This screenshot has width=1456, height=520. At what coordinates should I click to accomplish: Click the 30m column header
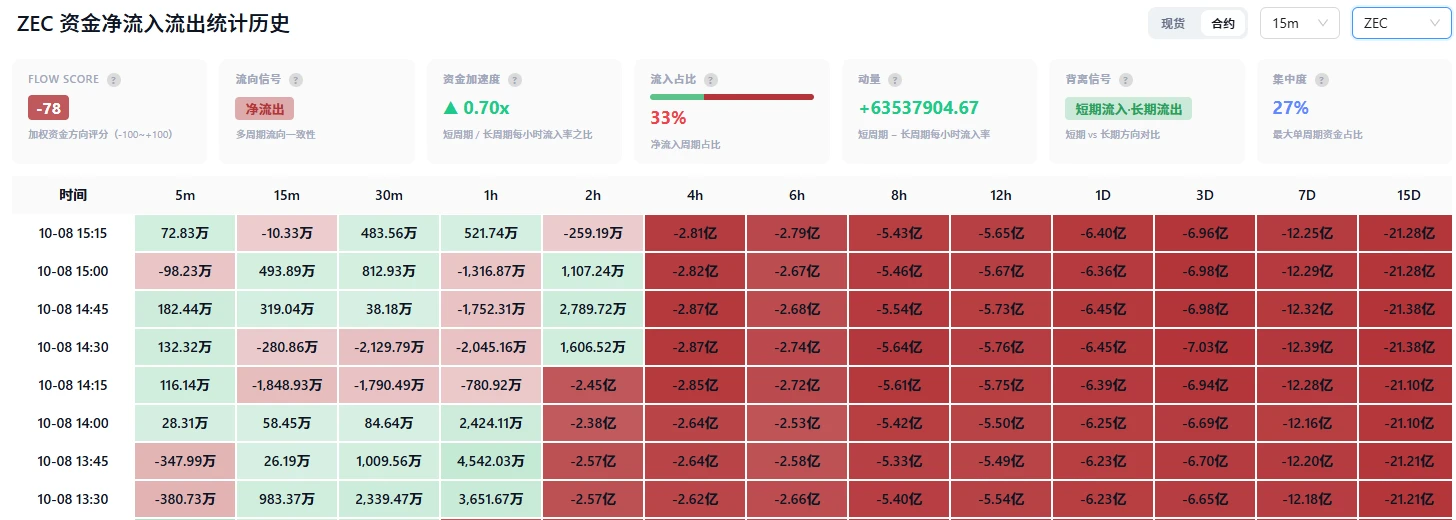click(x=389, y=195)
